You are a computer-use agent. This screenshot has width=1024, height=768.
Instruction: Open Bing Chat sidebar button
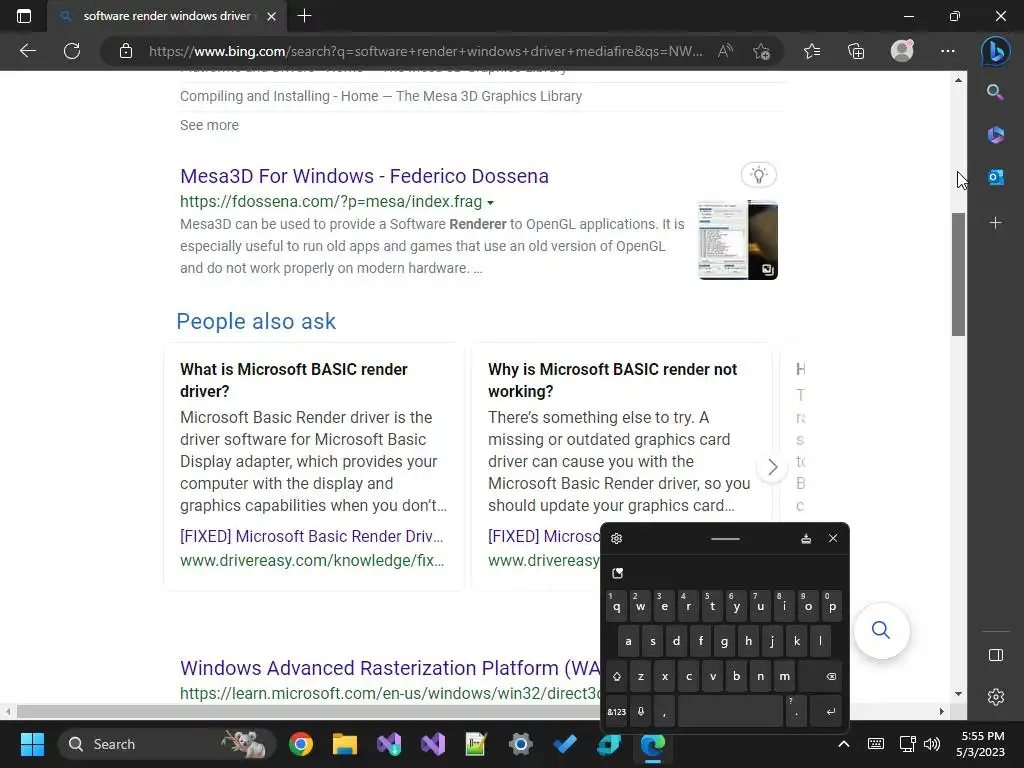[x=995, y=51]
